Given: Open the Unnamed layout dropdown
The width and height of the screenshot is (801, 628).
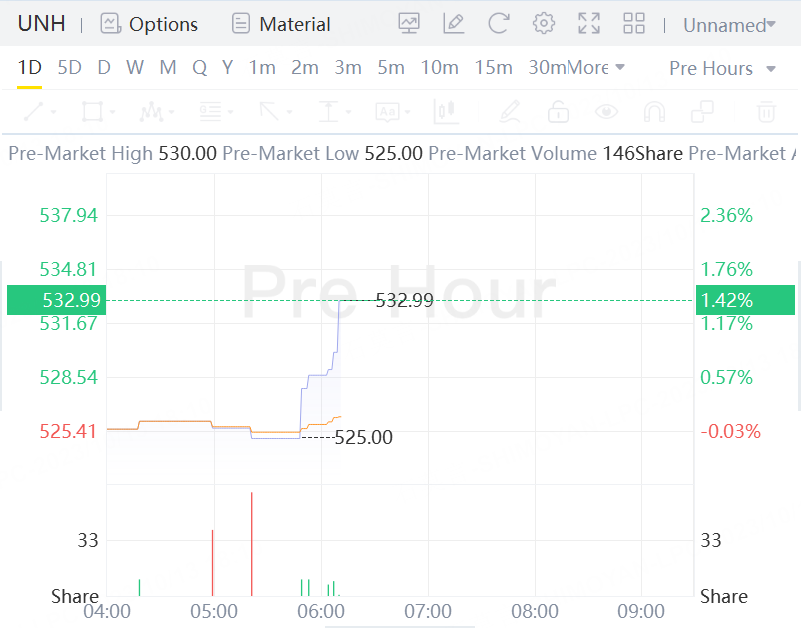Looking at the screenshot, I should click(729, 25).
